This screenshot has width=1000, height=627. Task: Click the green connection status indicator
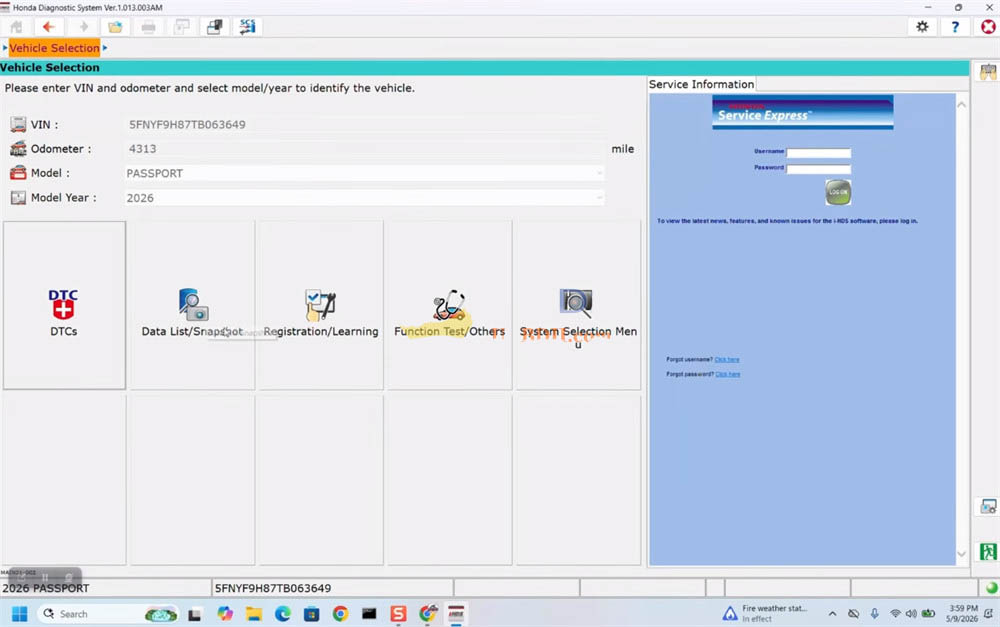coord(990,587)
